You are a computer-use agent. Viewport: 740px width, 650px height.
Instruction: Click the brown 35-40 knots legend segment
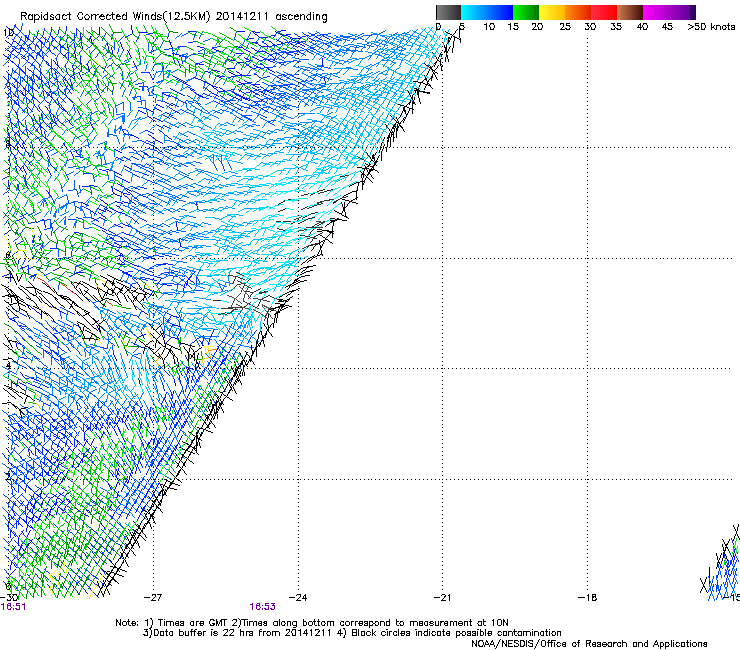[x=630, y=12]
